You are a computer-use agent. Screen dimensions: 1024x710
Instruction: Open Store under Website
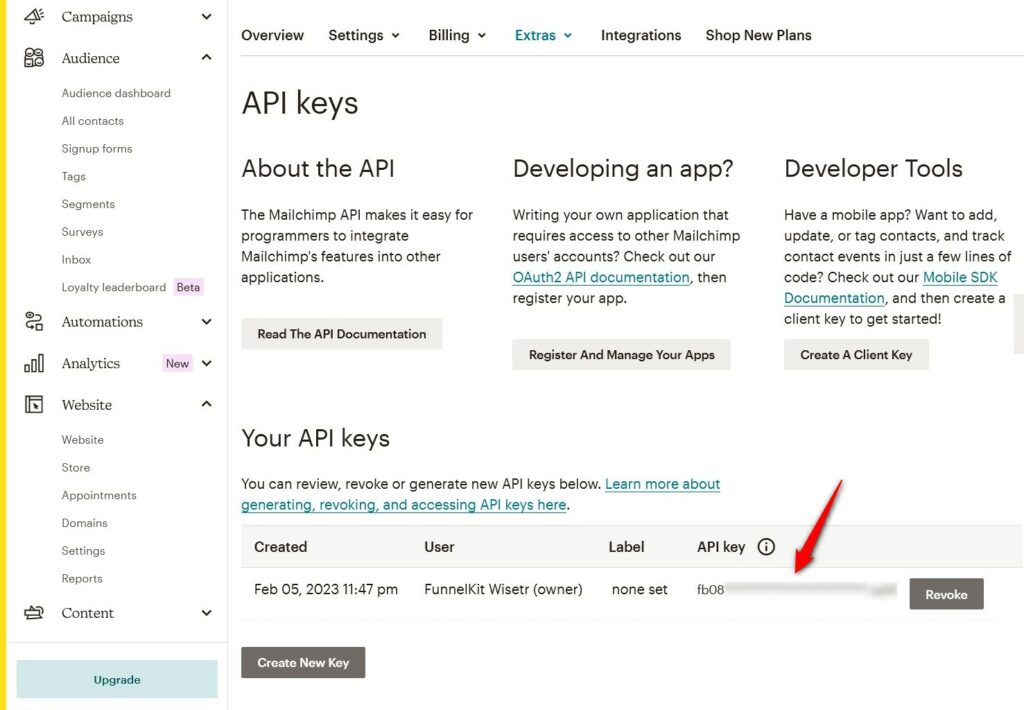point(76,468)
